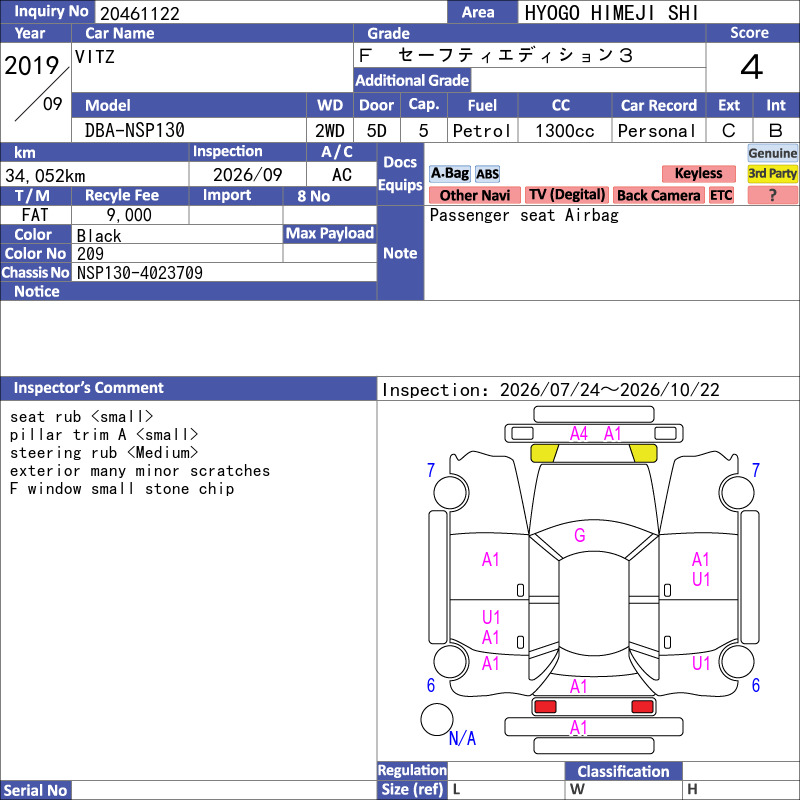Click the ABS equipment badge
Viewport: 800px width, 800px height.
coord(487,174)
